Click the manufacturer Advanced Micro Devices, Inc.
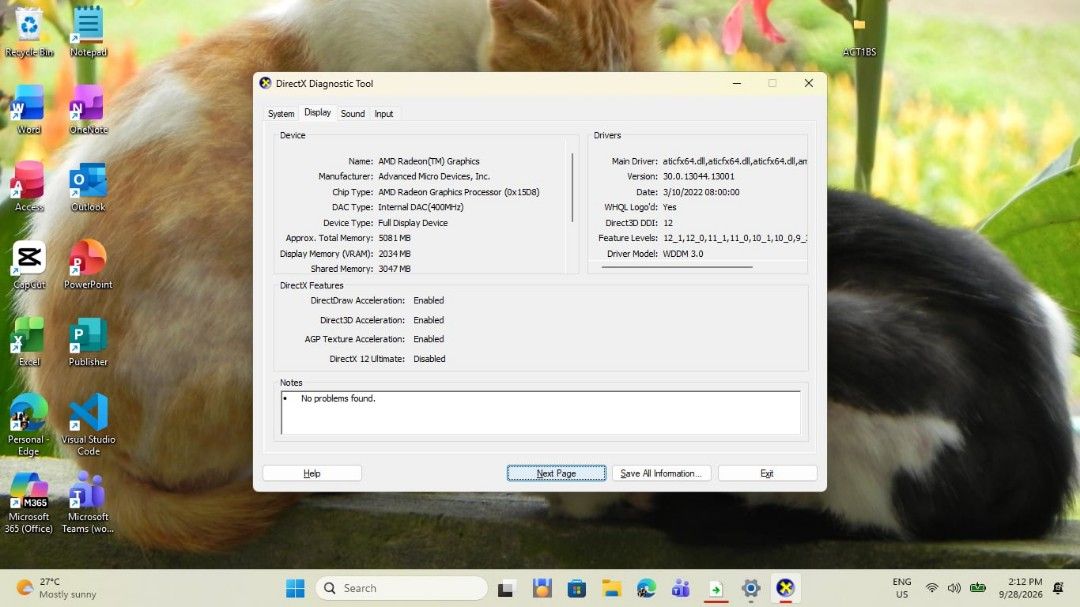 point(434,176)
